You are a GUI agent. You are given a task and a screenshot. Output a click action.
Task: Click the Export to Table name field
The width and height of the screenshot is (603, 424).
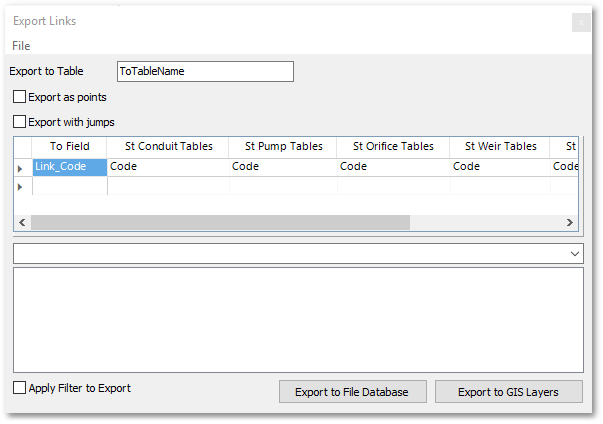click(205, 71)
